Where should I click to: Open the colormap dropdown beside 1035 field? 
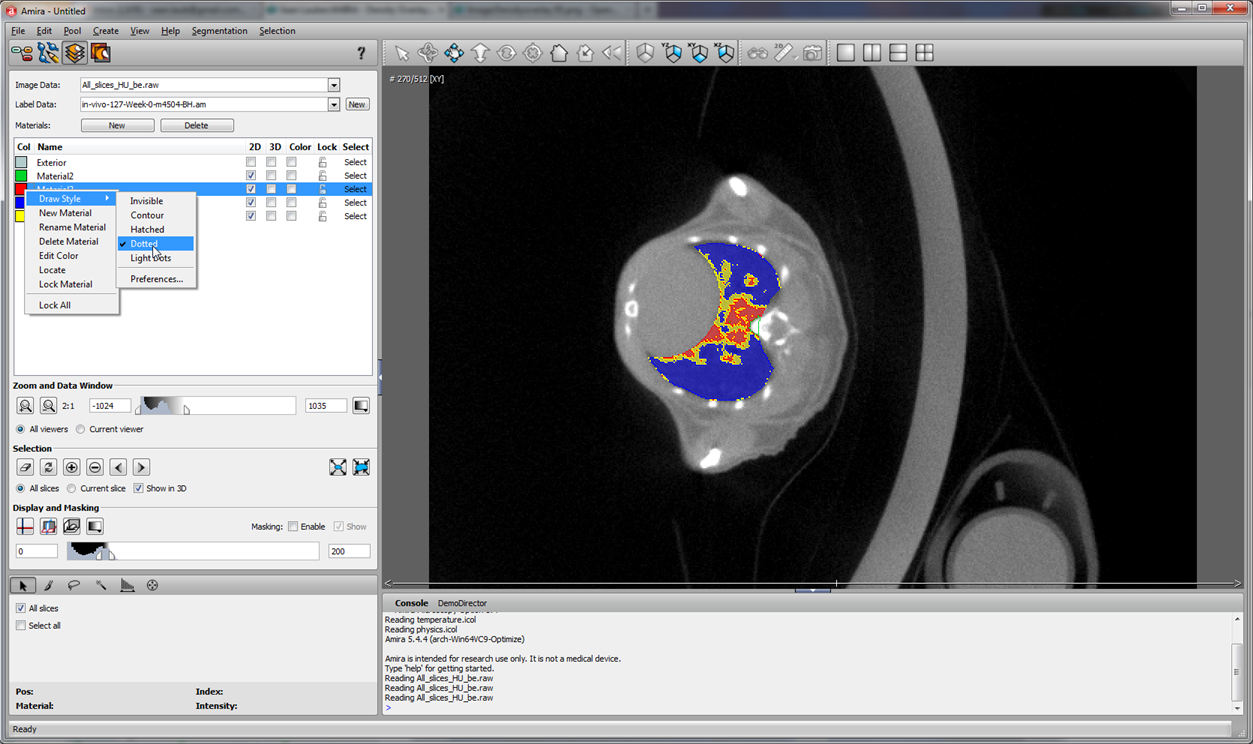pos(361,406)
